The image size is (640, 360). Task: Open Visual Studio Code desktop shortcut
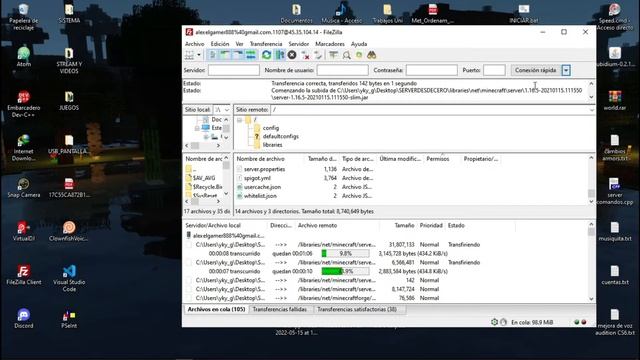coord(69,278)
